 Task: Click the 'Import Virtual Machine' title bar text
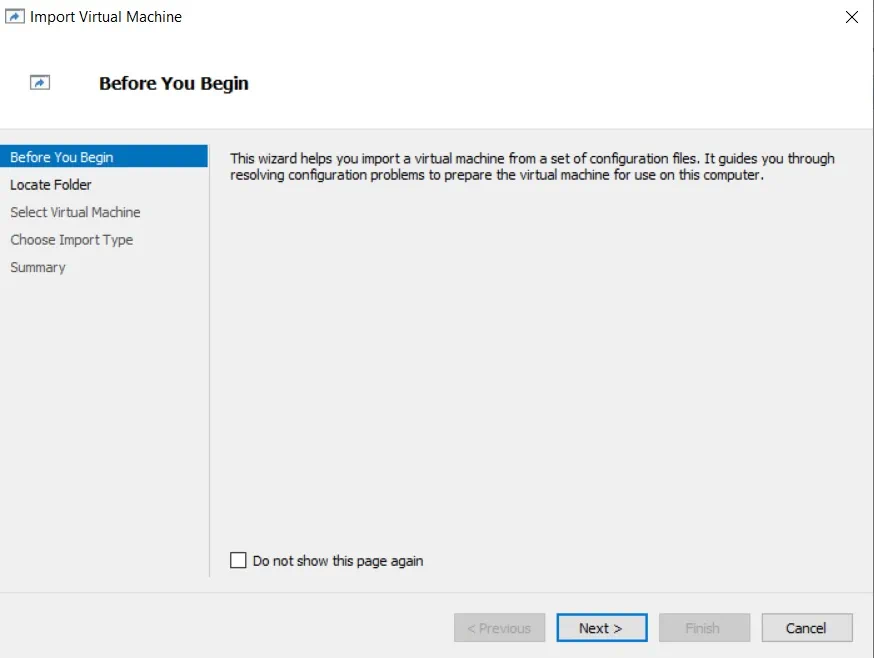click(106, 17)
